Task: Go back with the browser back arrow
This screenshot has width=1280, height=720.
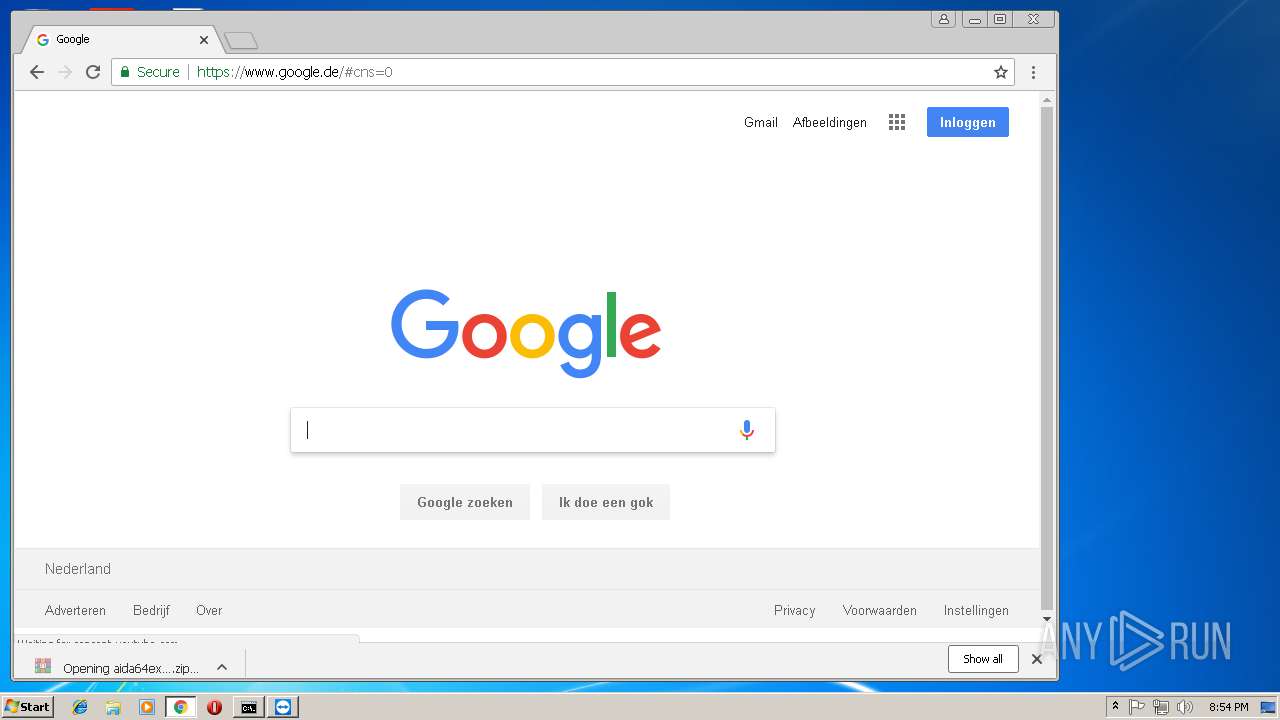Action: [37, 72]
